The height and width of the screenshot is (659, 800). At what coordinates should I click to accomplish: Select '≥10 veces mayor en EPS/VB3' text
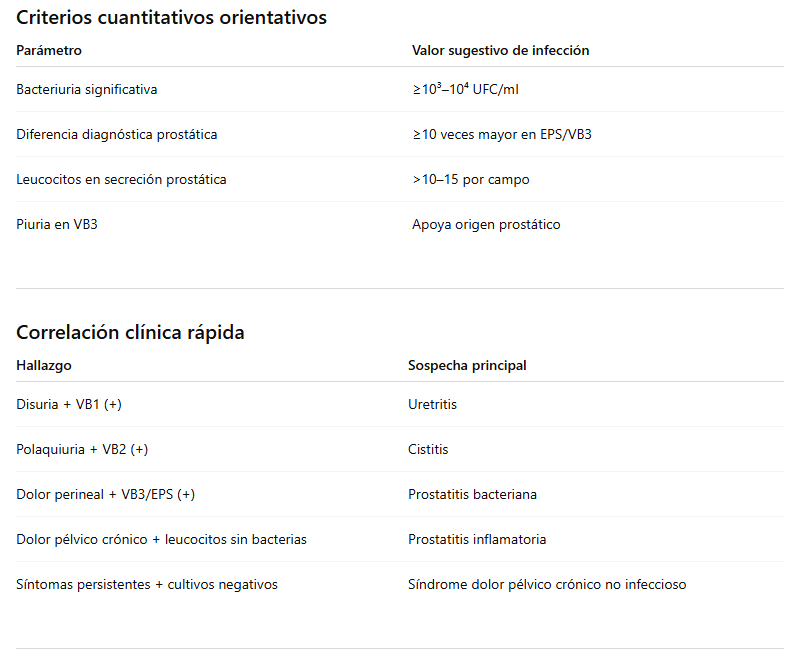coord(501,134)
